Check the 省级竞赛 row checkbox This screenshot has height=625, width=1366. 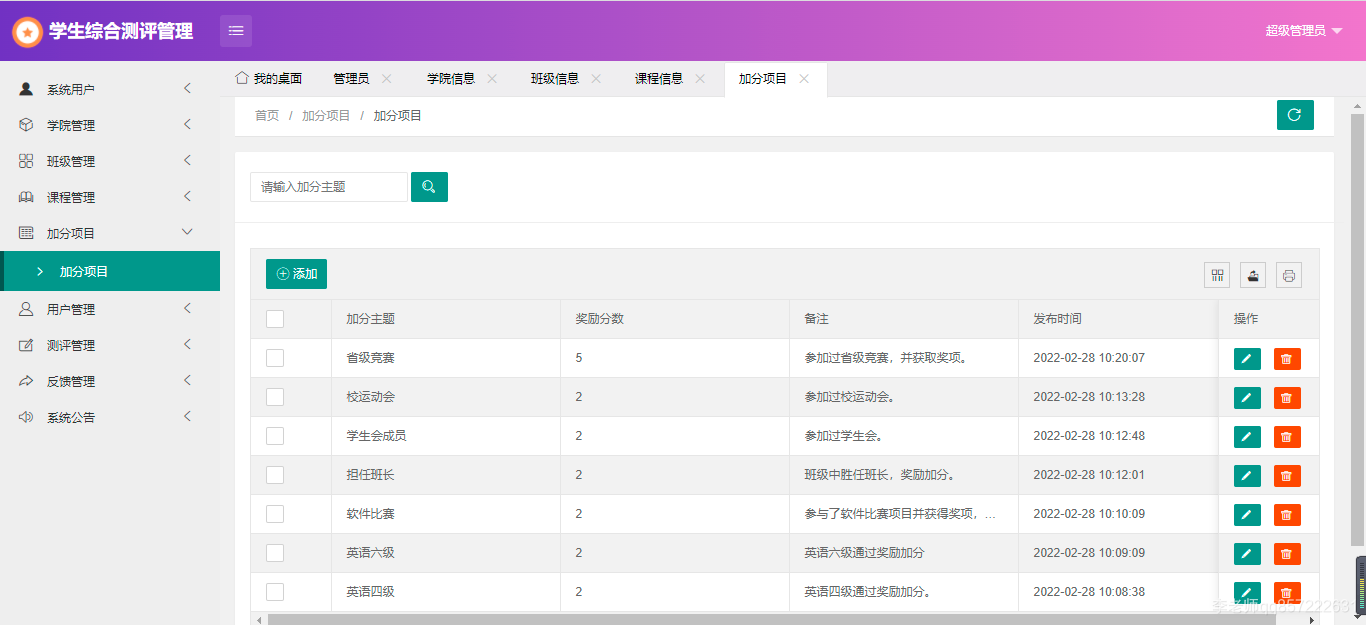click(x=275, y=358)
